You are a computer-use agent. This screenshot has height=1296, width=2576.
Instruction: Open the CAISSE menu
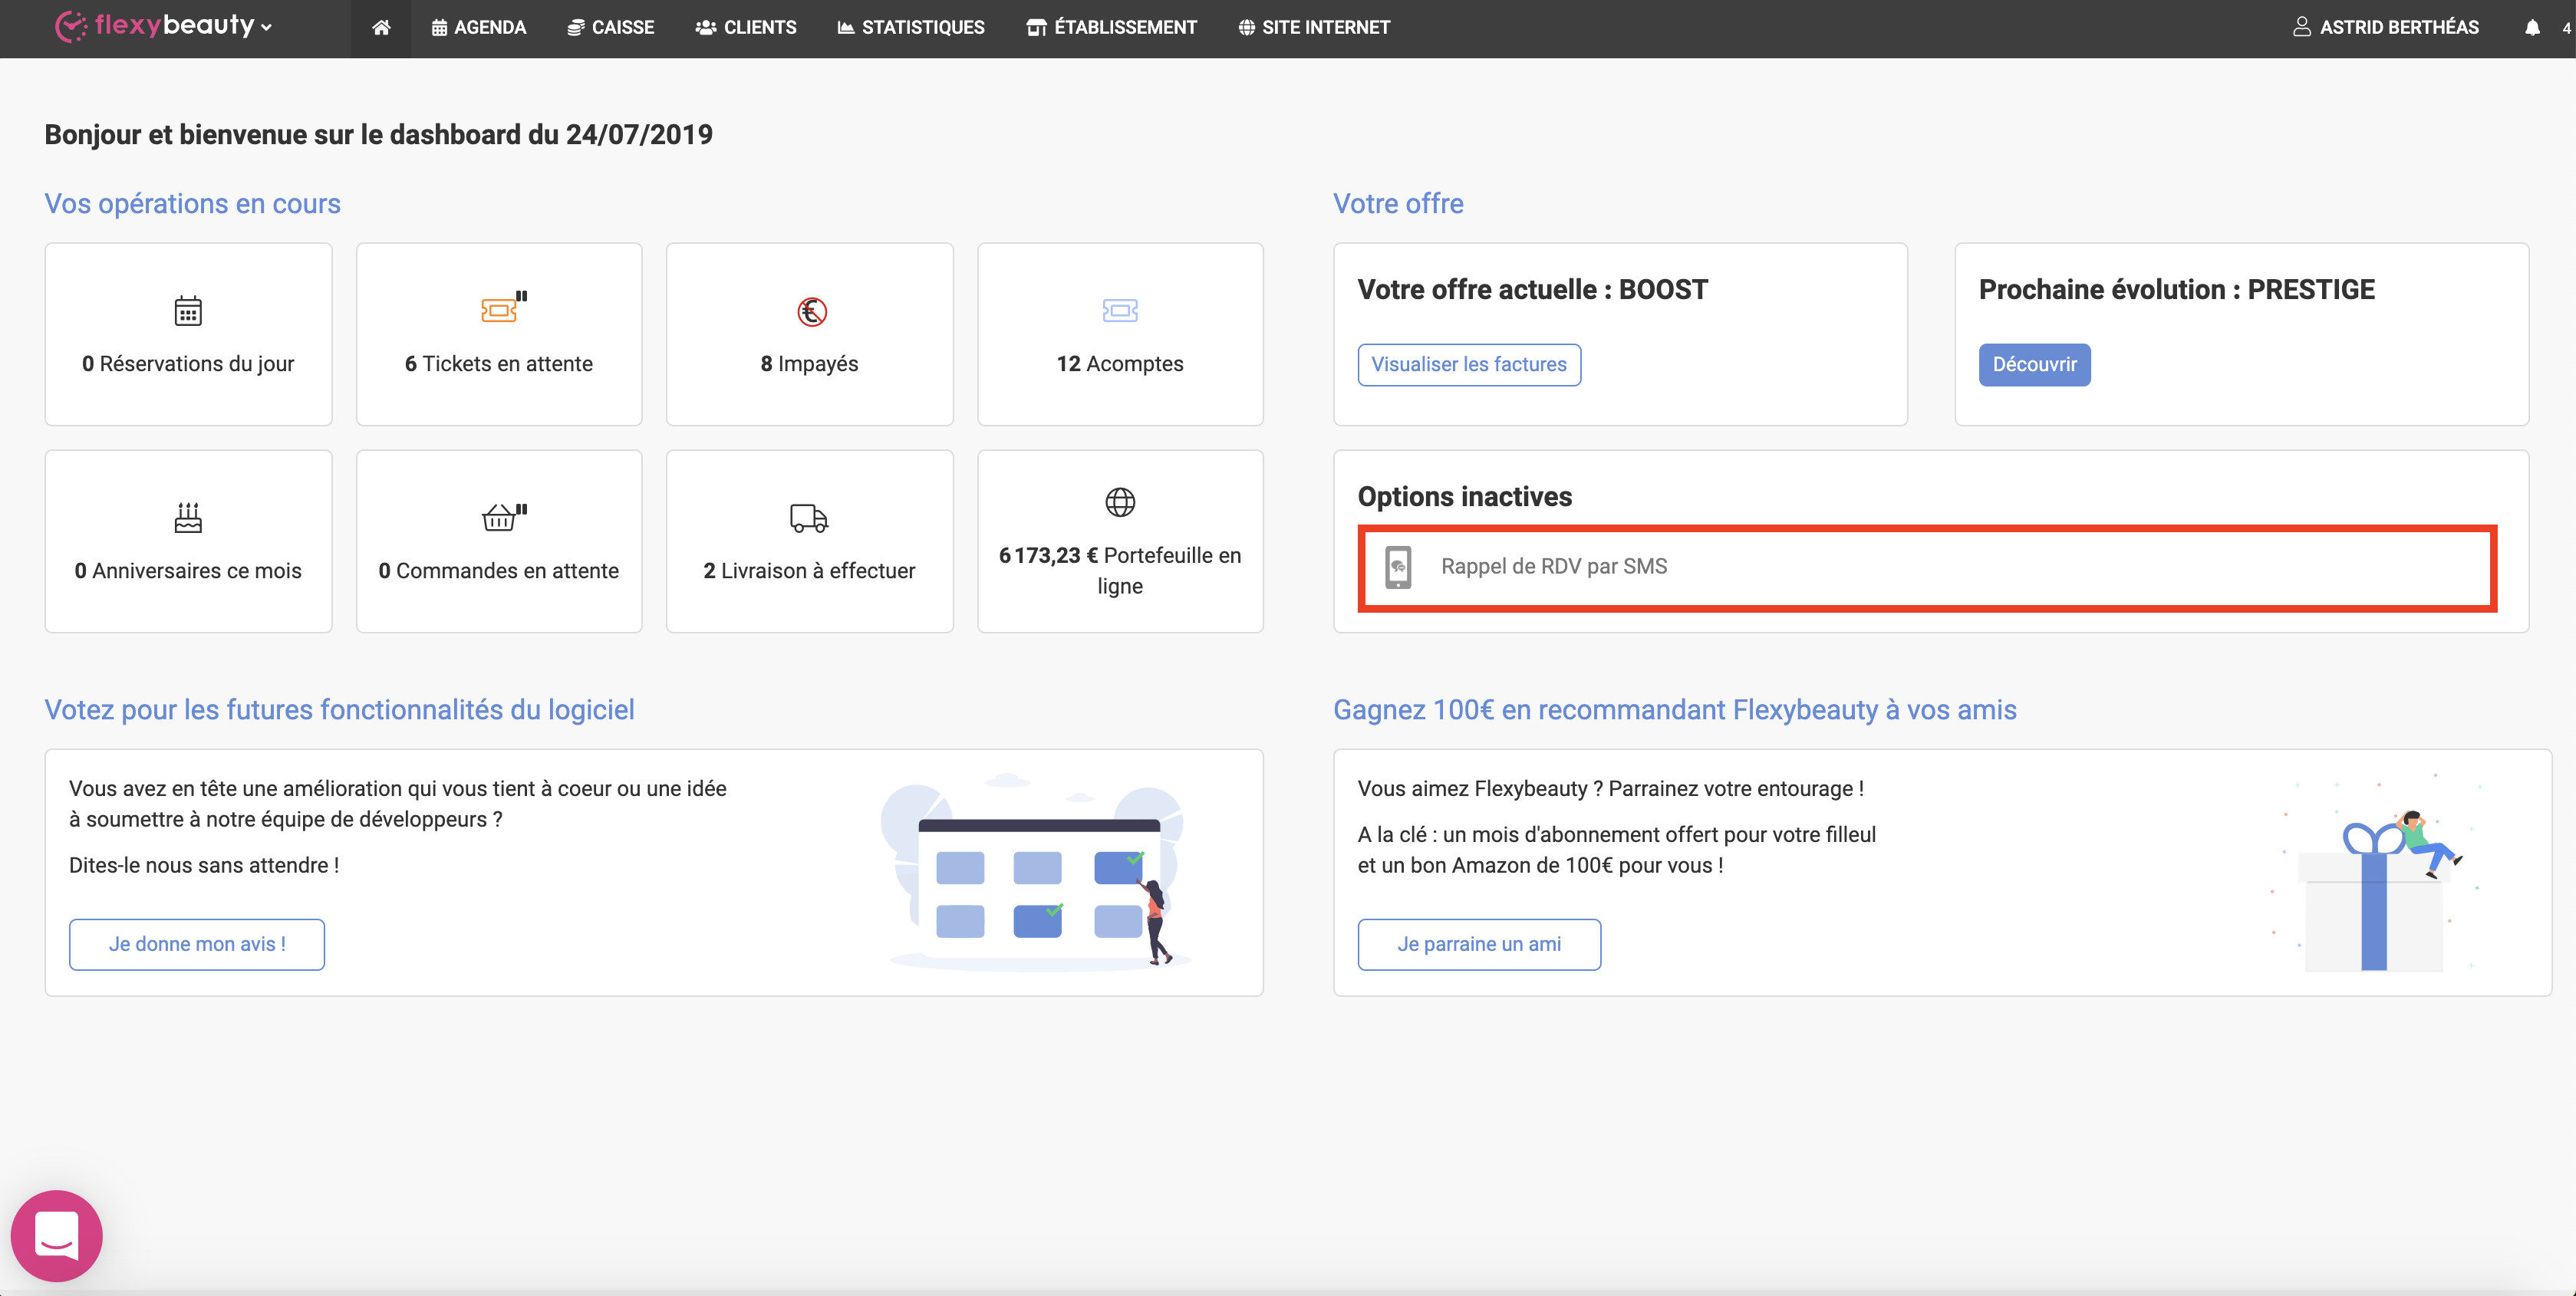(x=611, y=28)
